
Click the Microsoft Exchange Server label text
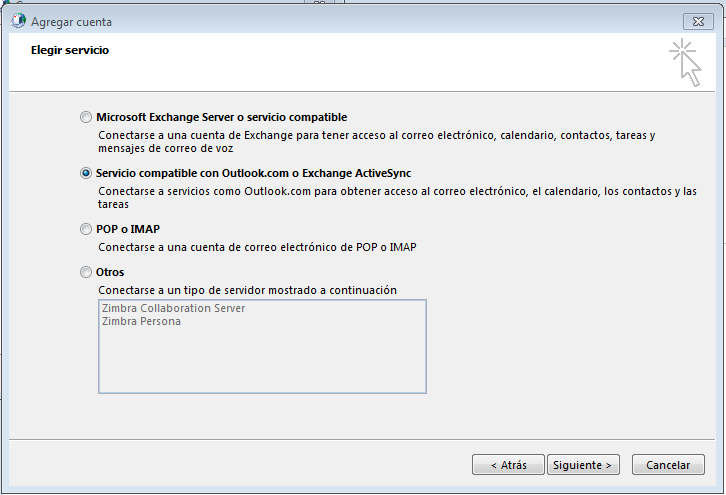(x=221, y=117)
